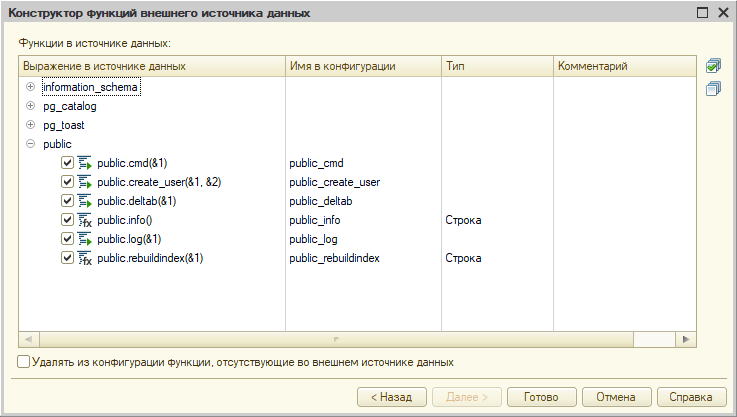The image size is (737, 417).
Task: Toggle the public.info() checkbox
Action: (x=67, y=220)
